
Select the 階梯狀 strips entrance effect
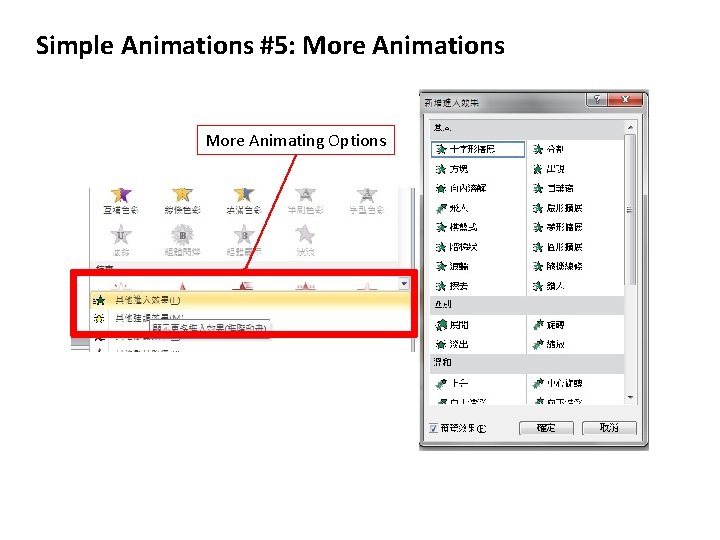click(456, 247)
